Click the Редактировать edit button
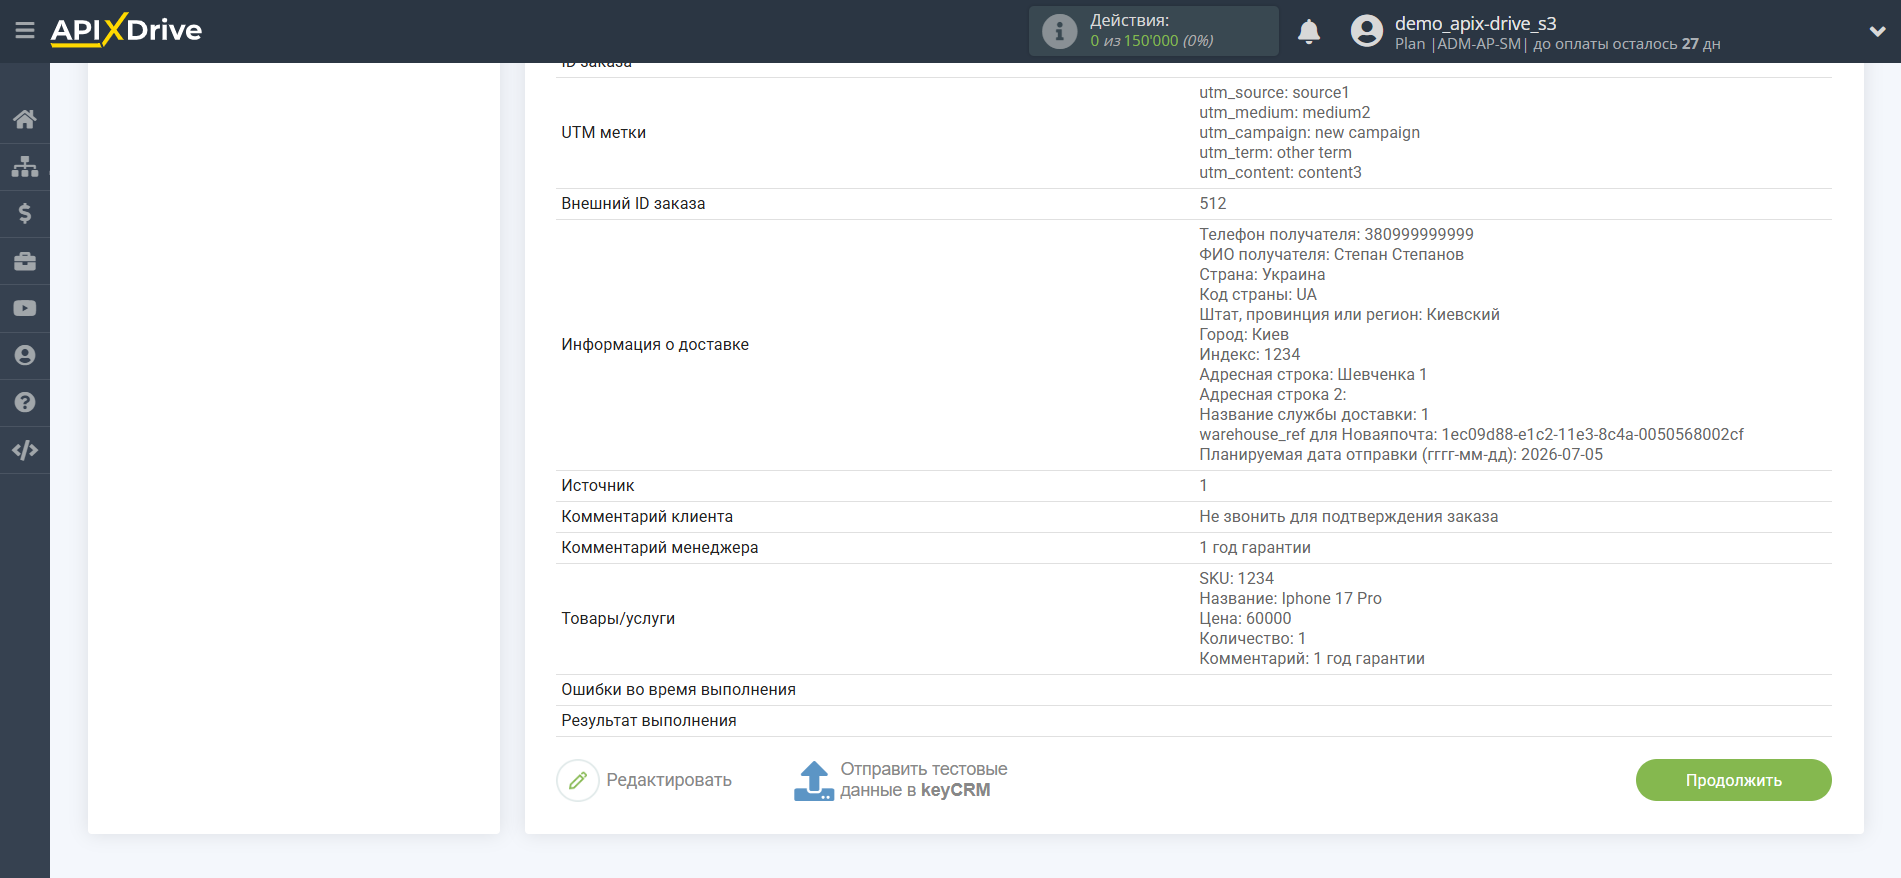This screenshot has width=1901, height=878. [x=645, y=780]
